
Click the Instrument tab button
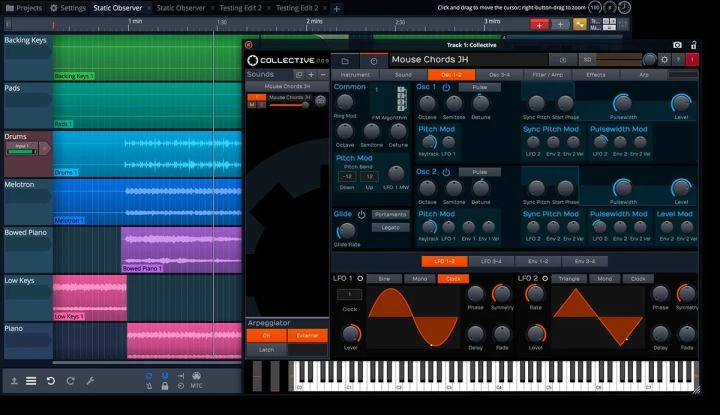(355, 75)
